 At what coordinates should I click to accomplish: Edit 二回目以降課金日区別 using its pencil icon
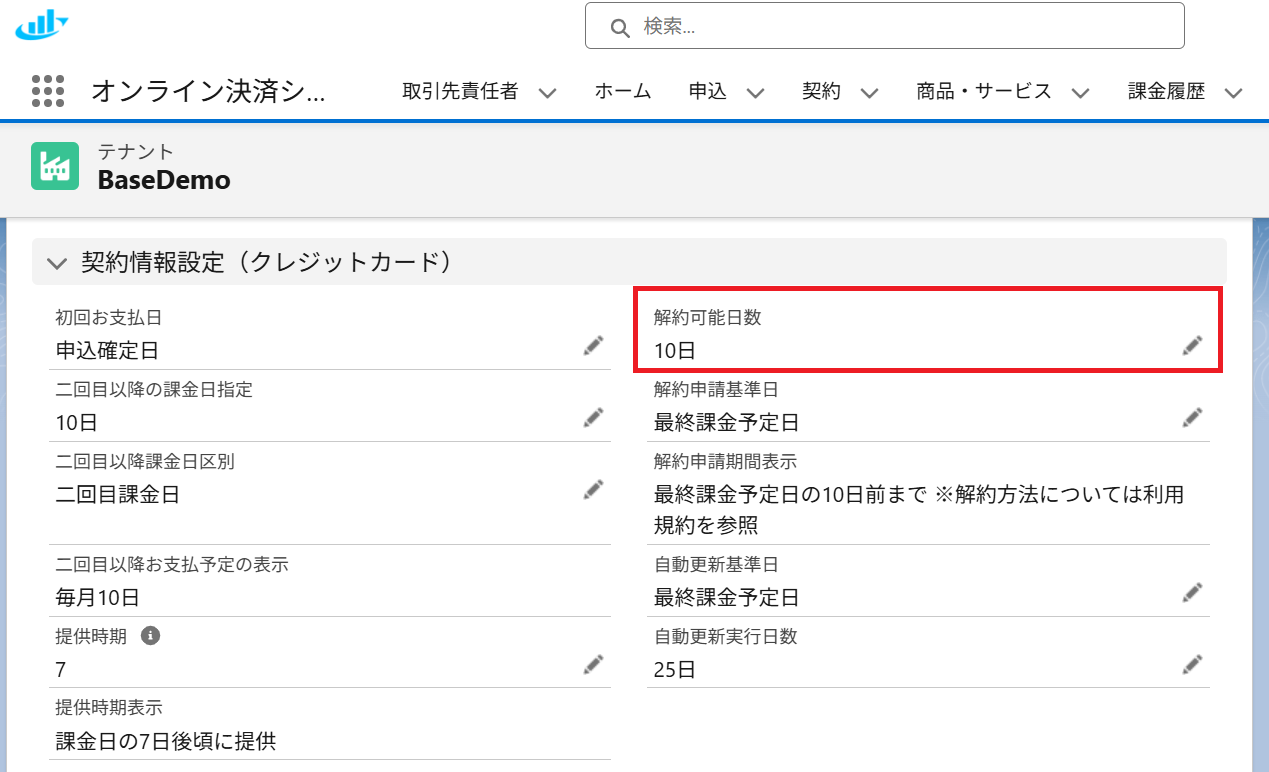[594, 489]
